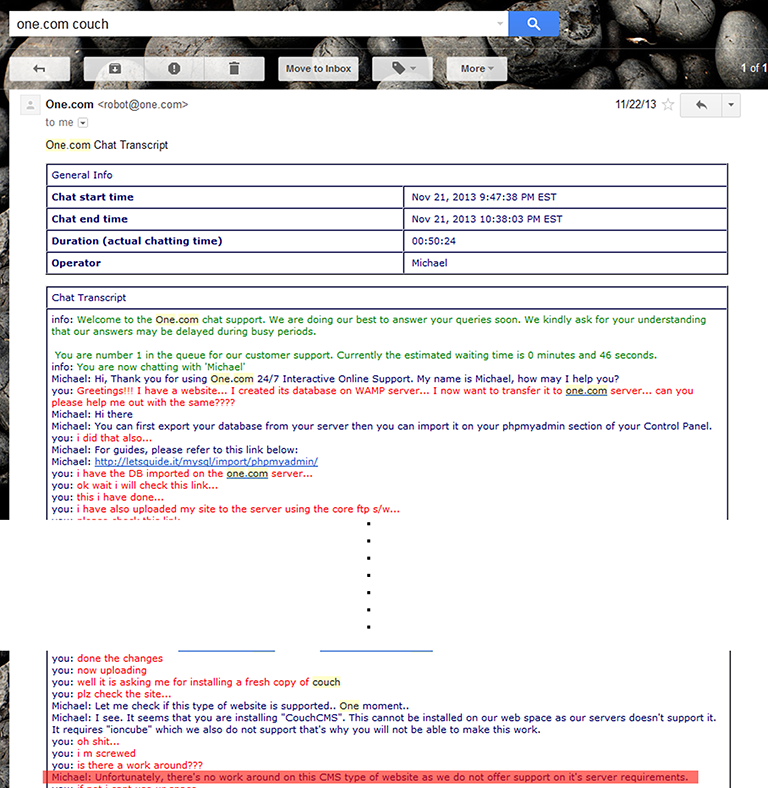Open the letsguide.it phpmyadmin import link
768x788 pixels.
[x=206, y=461]
